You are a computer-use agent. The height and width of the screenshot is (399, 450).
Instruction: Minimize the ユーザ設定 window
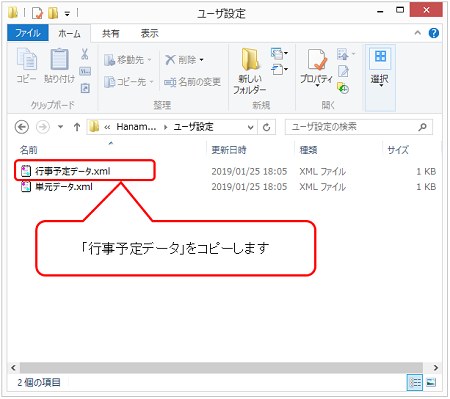click(x=380, y=11)
